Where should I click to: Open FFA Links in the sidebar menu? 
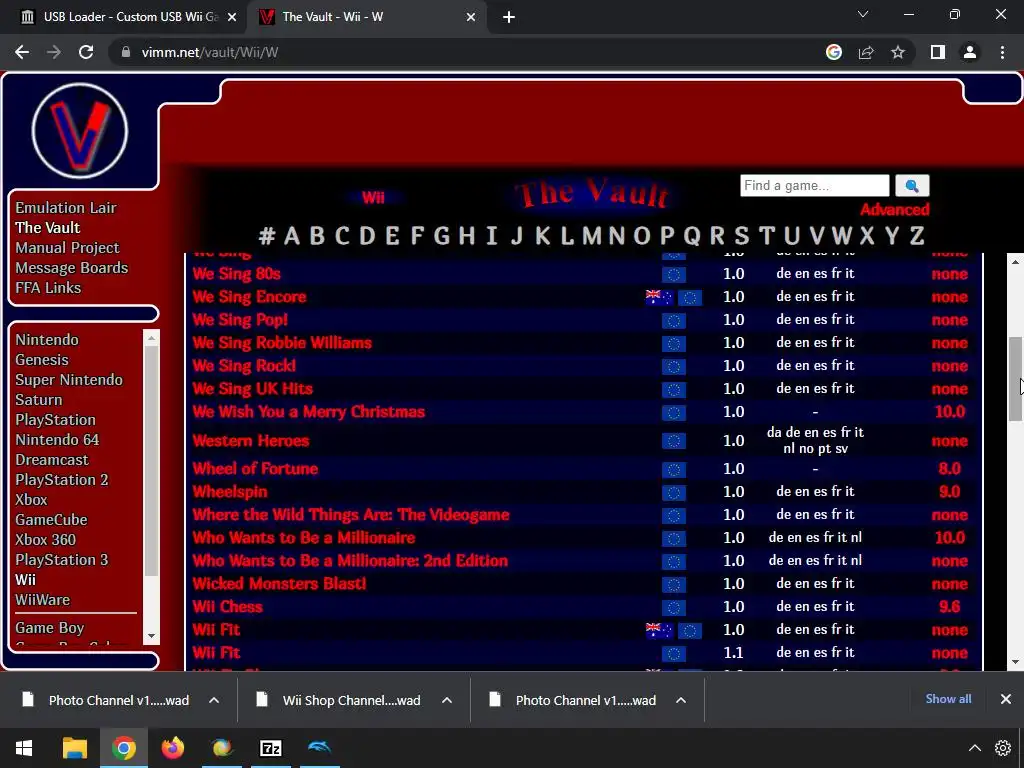tap(48, 288)
